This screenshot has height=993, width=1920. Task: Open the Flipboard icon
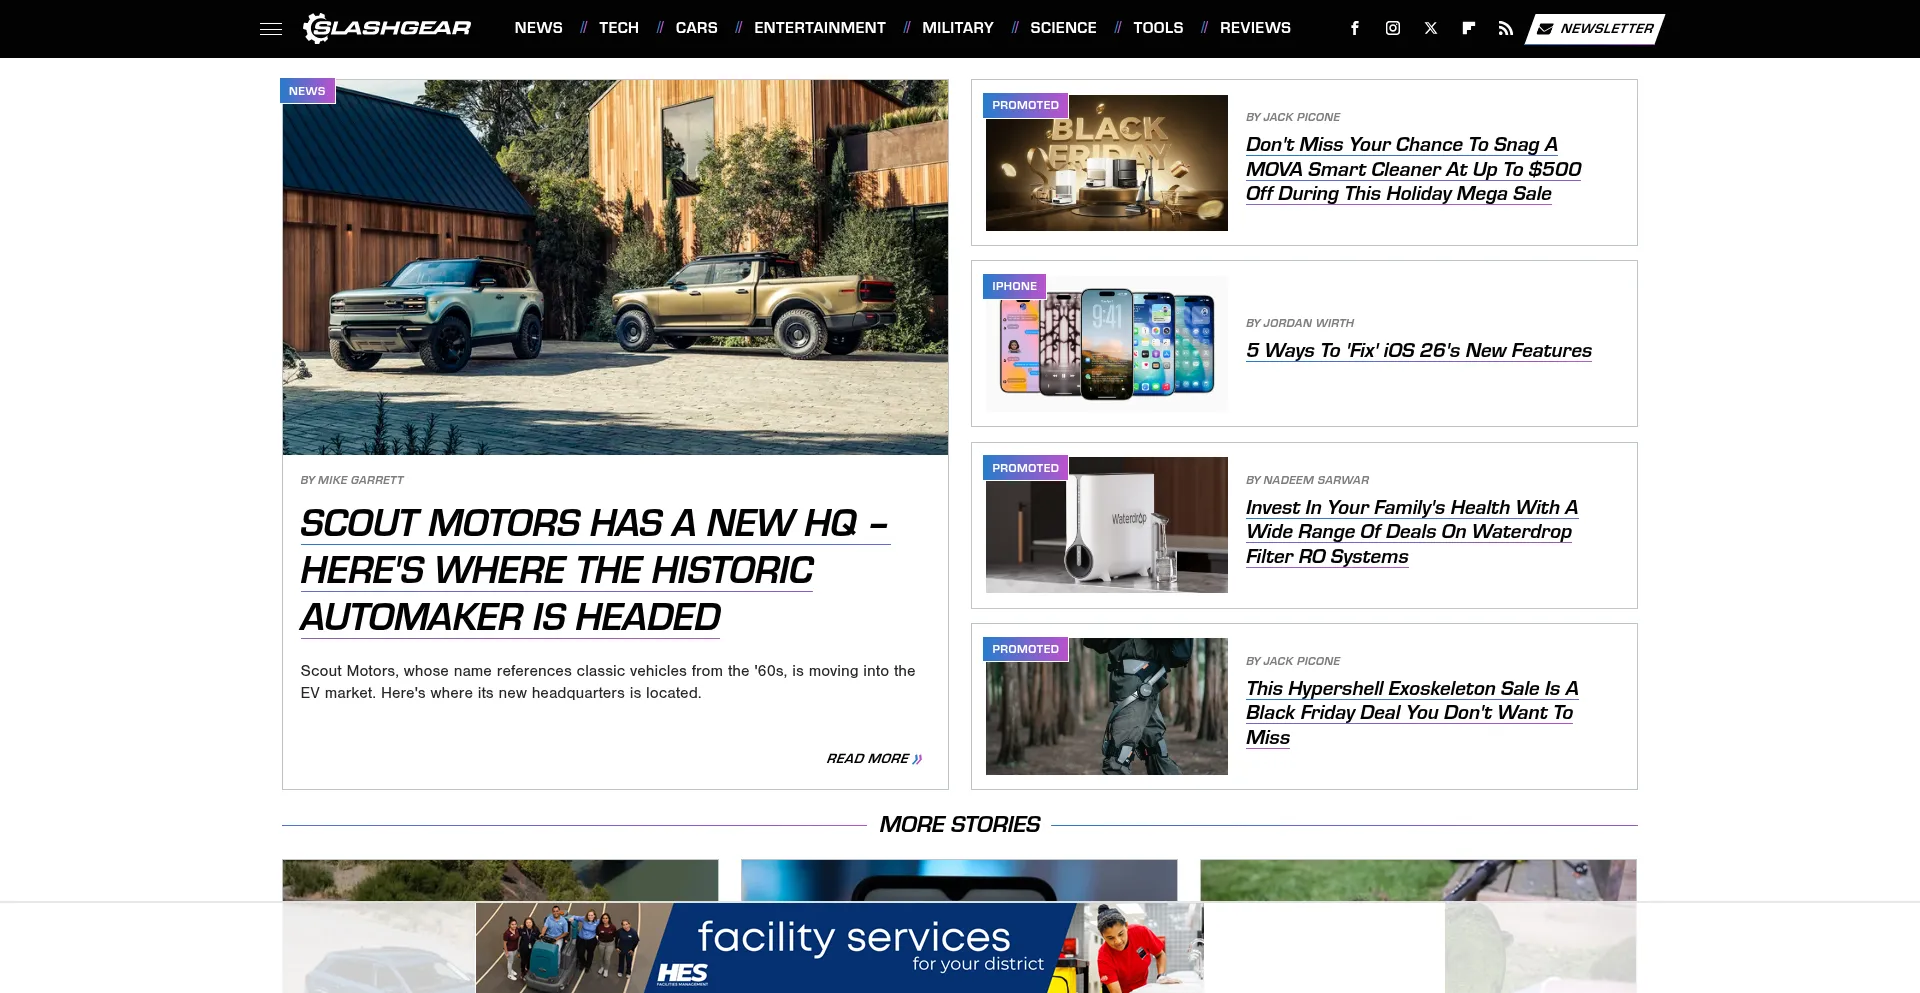click(x=1468, y=28)
